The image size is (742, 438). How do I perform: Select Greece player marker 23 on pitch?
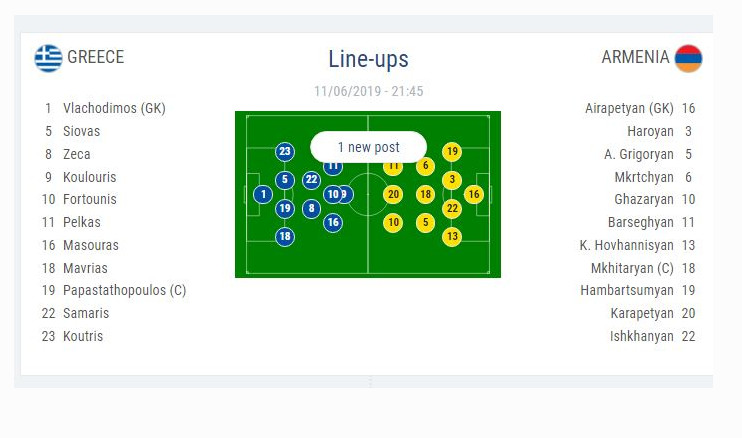pos(284,151)
